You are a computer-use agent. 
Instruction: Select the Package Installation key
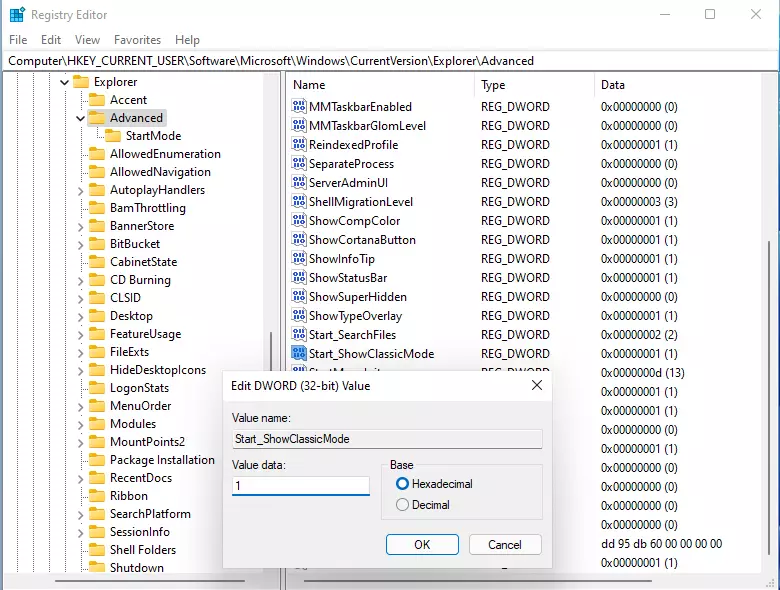[x=162, y=459]
